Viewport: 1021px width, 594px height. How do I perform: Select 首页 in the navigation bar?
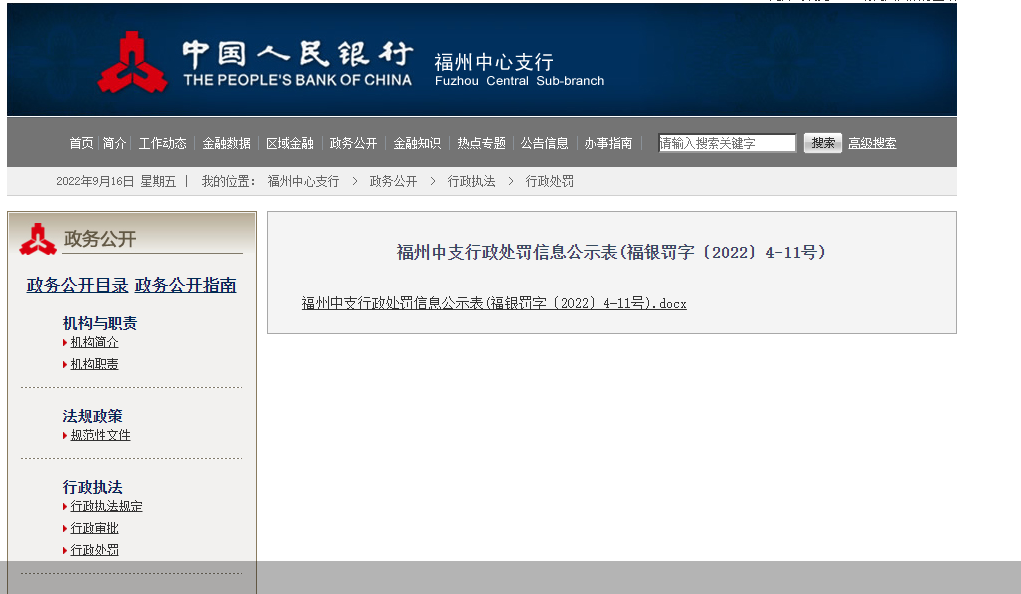(x=81, y=142)
